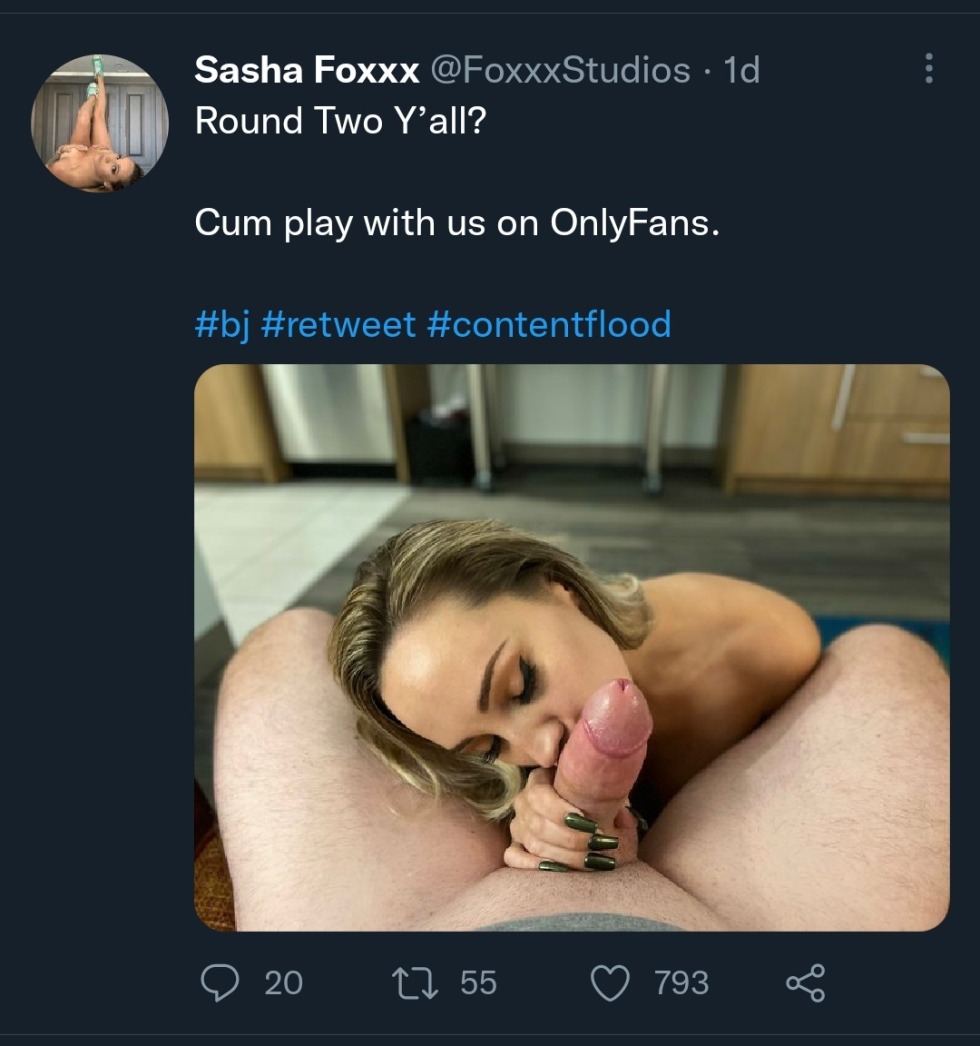The height and width of the screenshot is (1046, 980).
Task: View the 793 likes count
Action: coord(681,982)
